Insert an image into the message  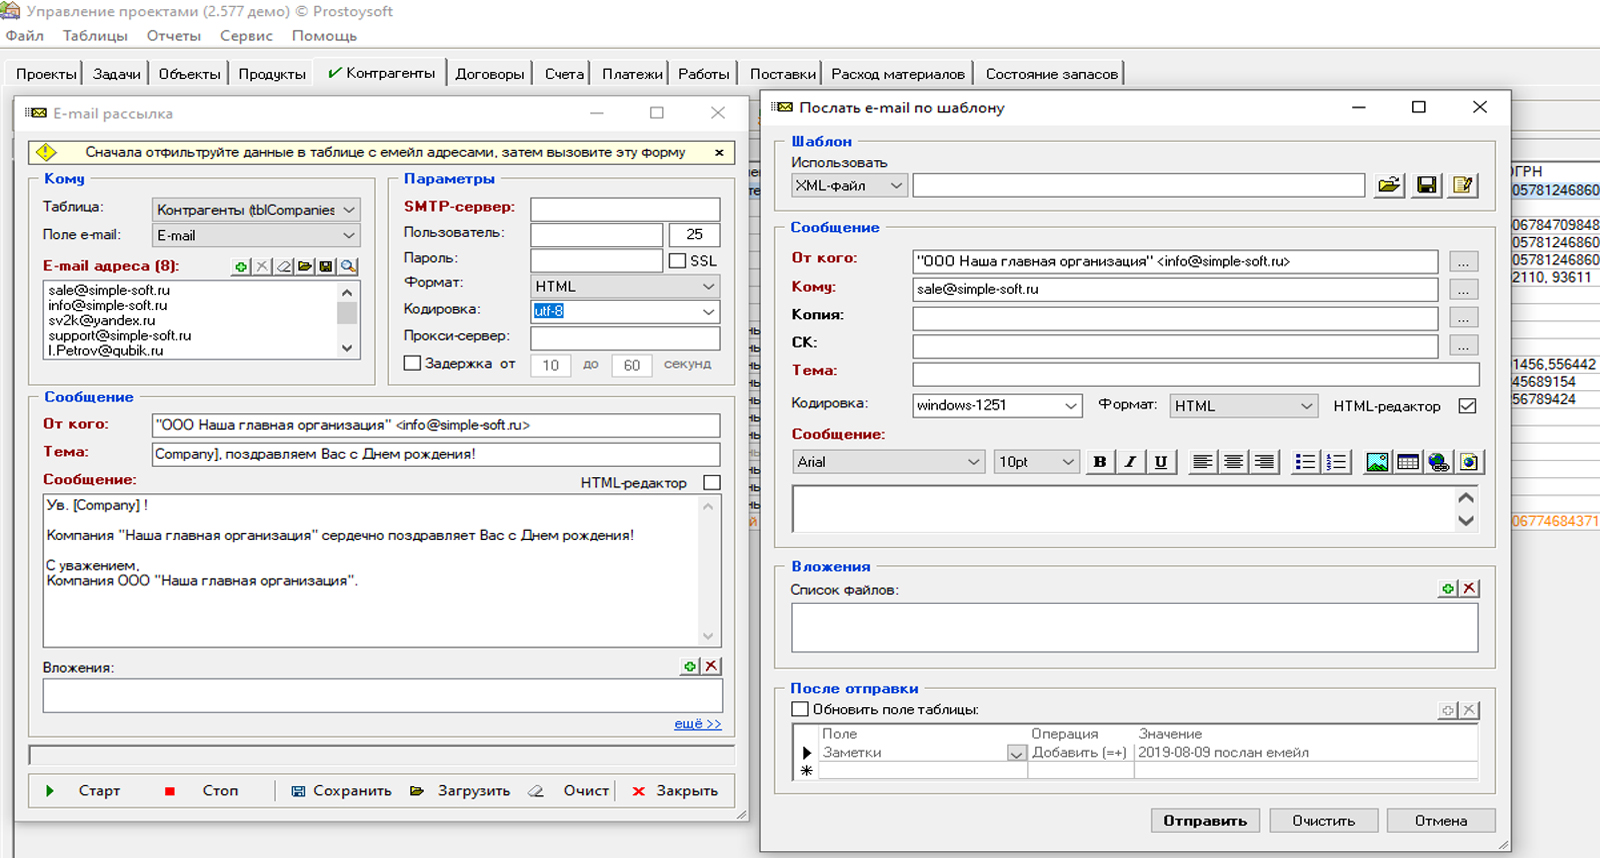(1377, 462)
